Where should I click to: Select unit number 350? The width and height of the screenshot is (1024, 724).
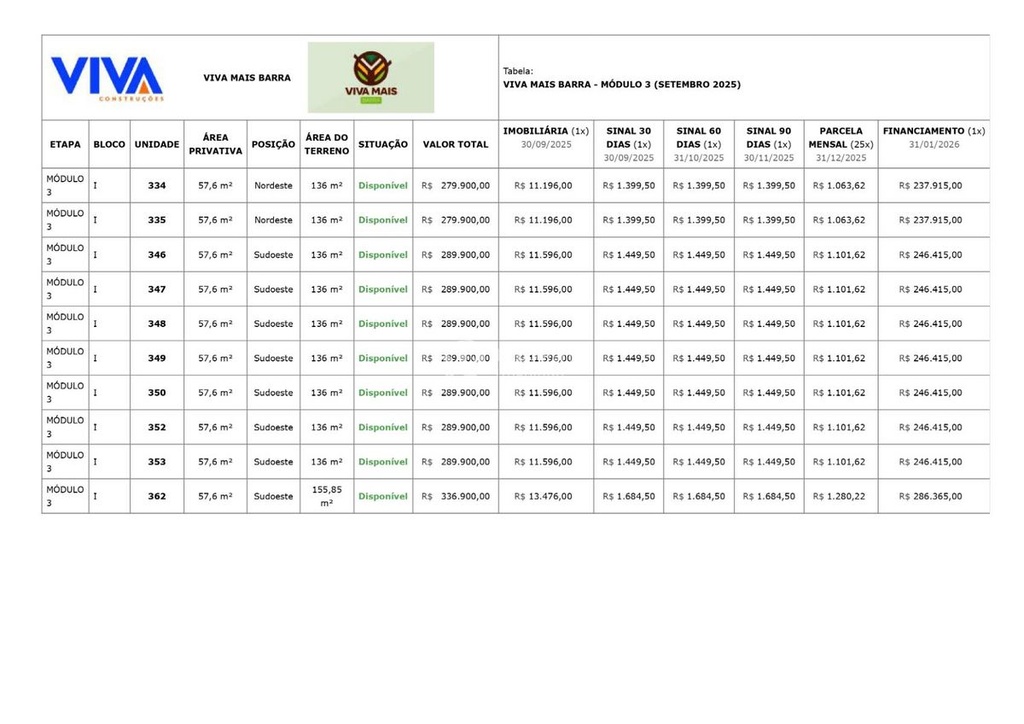coord(157,393)
